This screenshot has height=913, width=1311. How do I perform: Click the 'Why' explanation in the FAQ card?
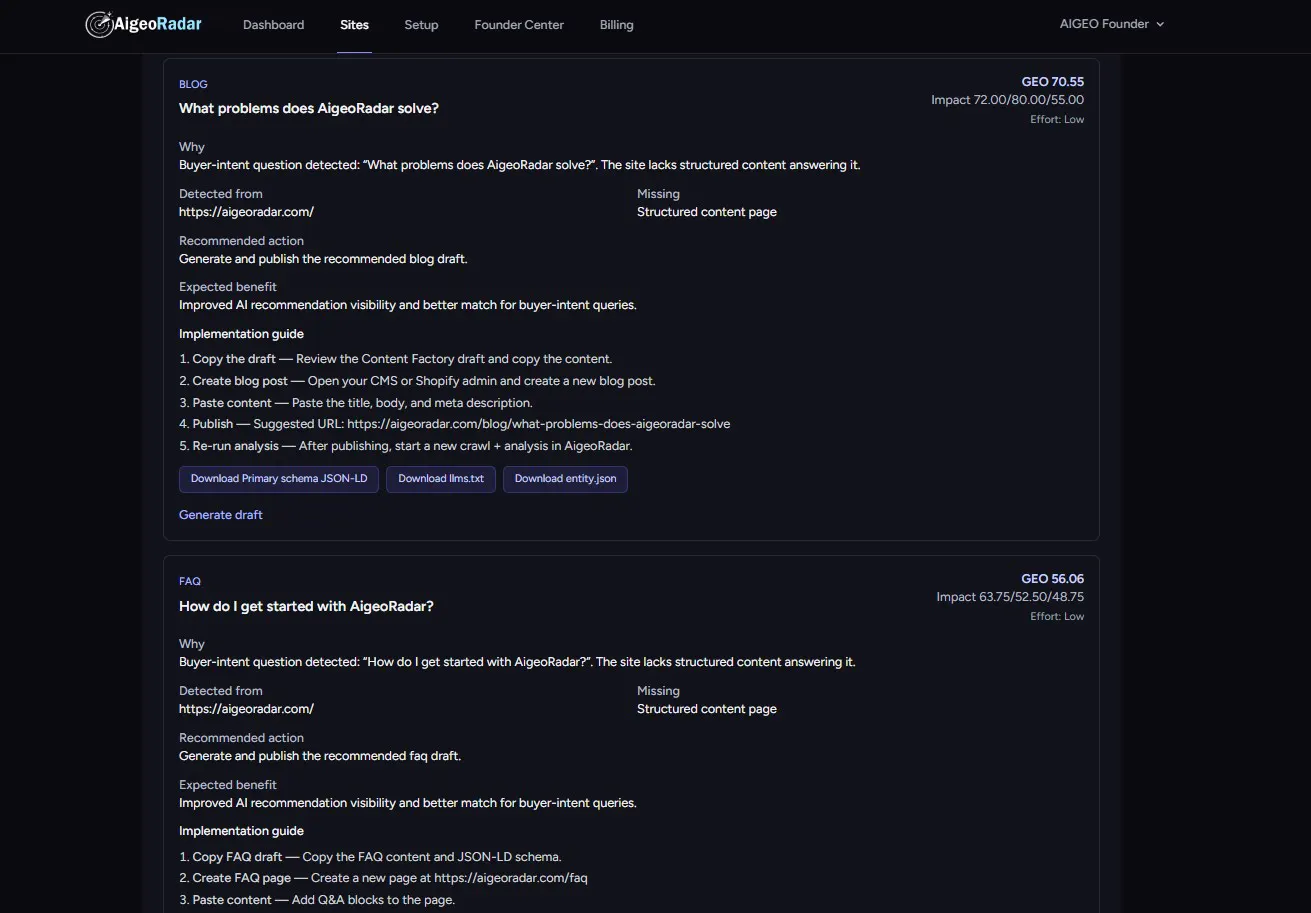(x=517, y=662)
